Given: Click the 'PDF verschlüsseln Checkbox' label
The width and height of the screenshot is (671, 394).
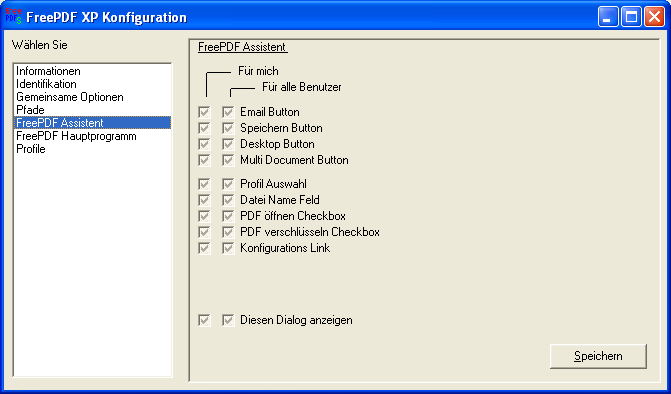Looking at the screenshot, I should coord(310,232).
